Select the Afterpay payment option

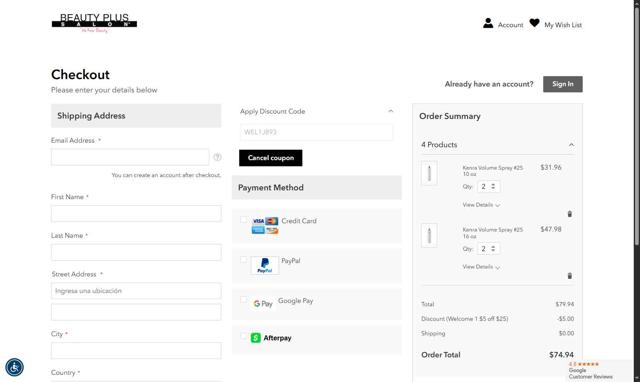[x=243, y=336]
